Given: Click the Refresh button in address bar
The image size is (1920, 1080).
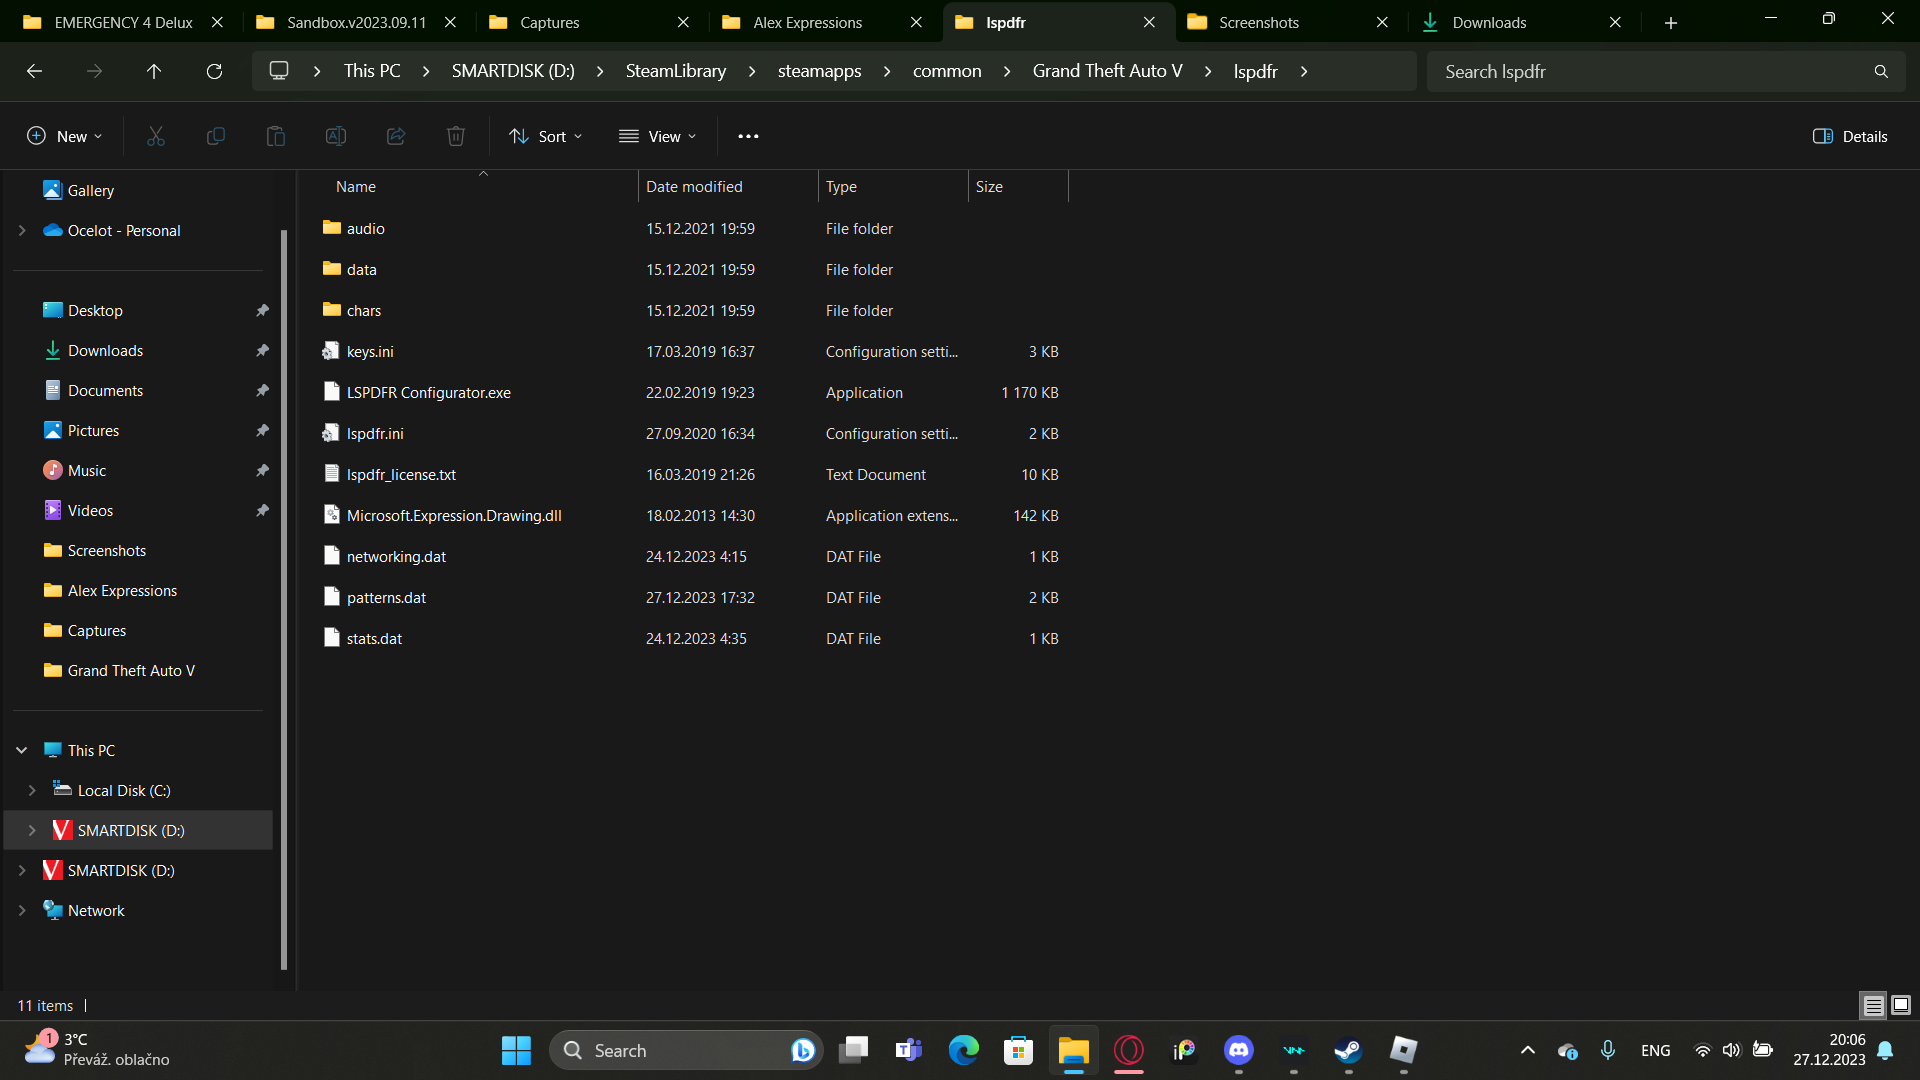Looking at the screenshot, I should coord(214,71).
